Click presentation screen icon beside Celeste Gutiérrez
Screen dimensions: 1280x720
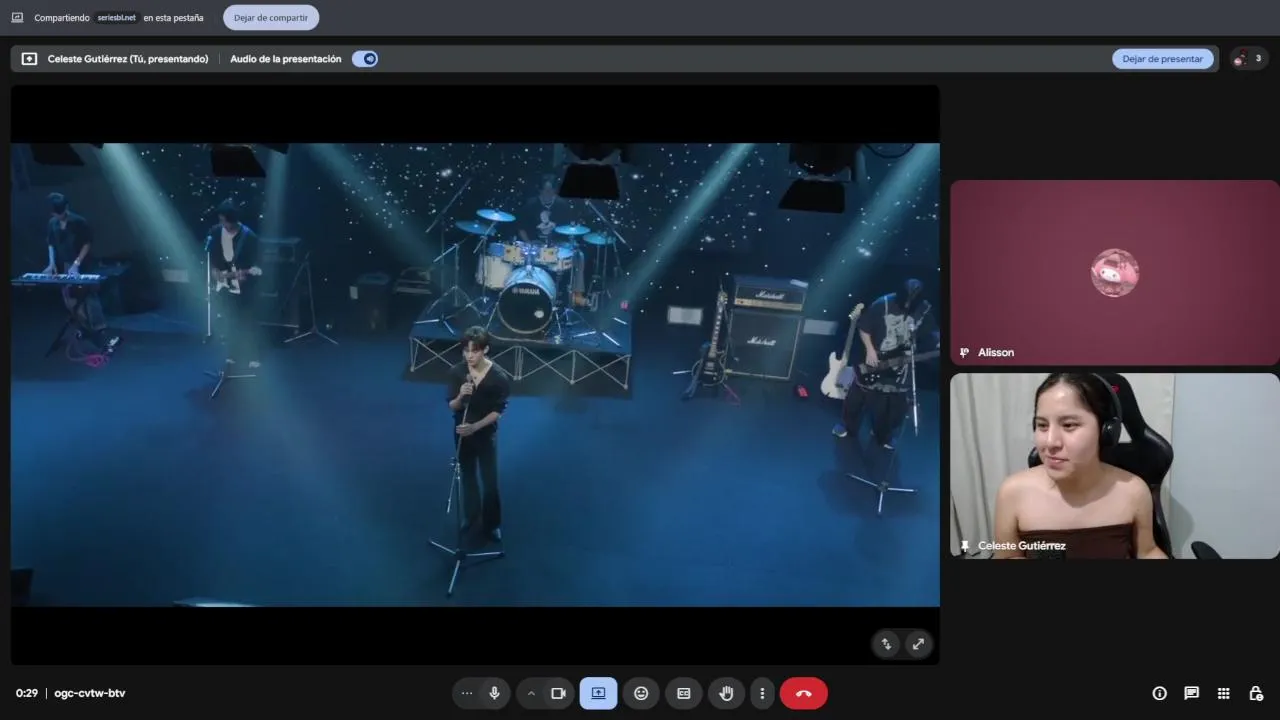(29, 59)
